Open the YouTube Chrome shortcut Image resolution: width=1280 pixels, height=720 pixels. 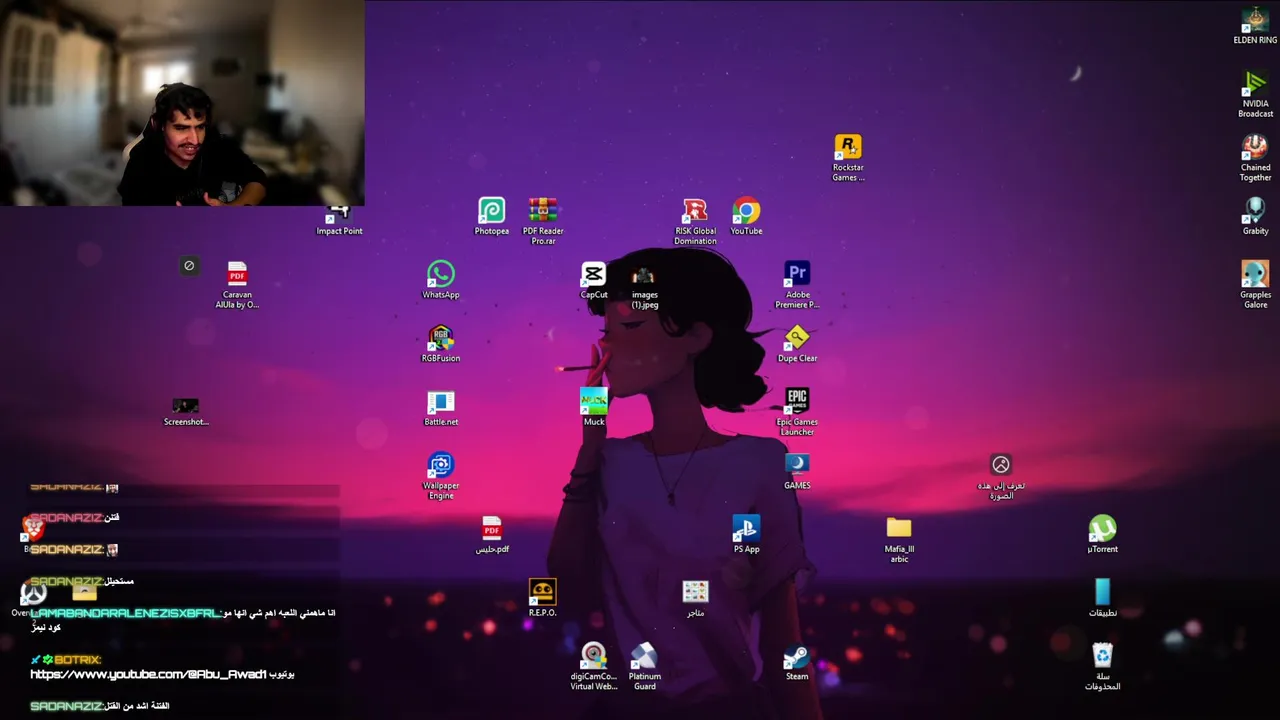[x=746, y=216]
